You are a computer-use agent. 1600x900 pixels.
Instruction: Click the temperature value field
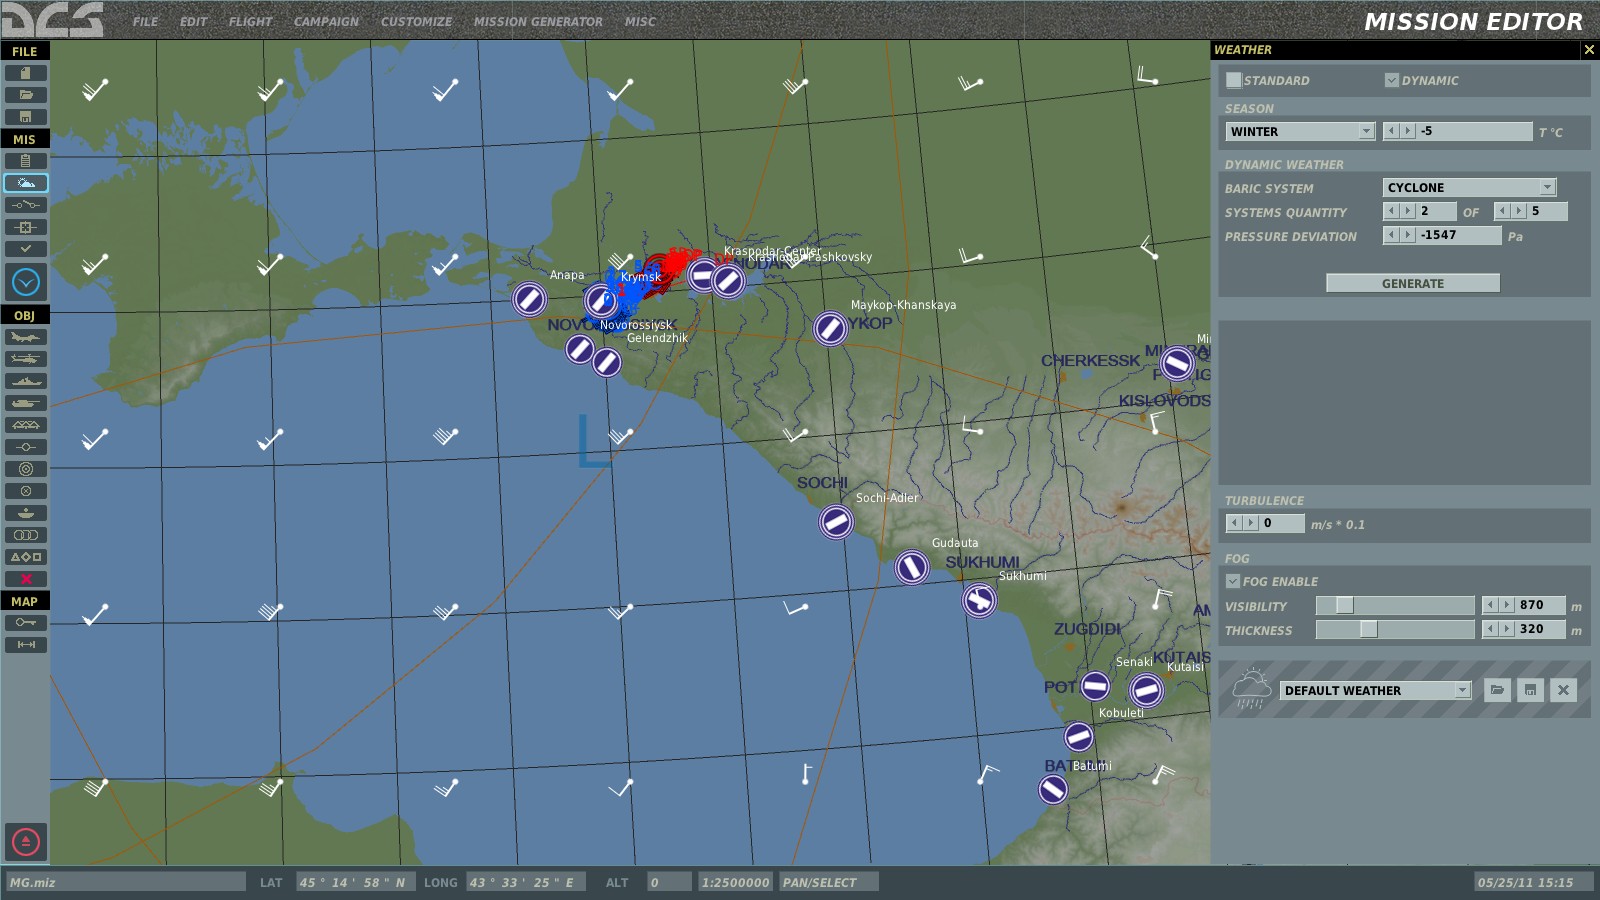pyautogui.click(x=1474, y=131)
